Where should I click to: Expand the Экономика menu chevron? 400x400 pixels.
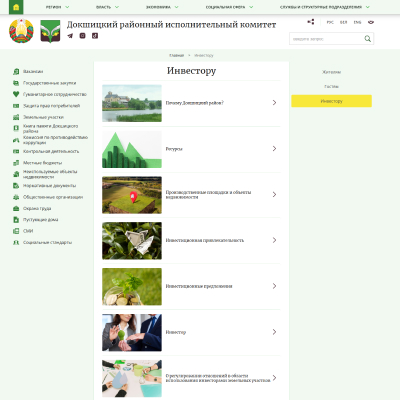coord(176,7)
